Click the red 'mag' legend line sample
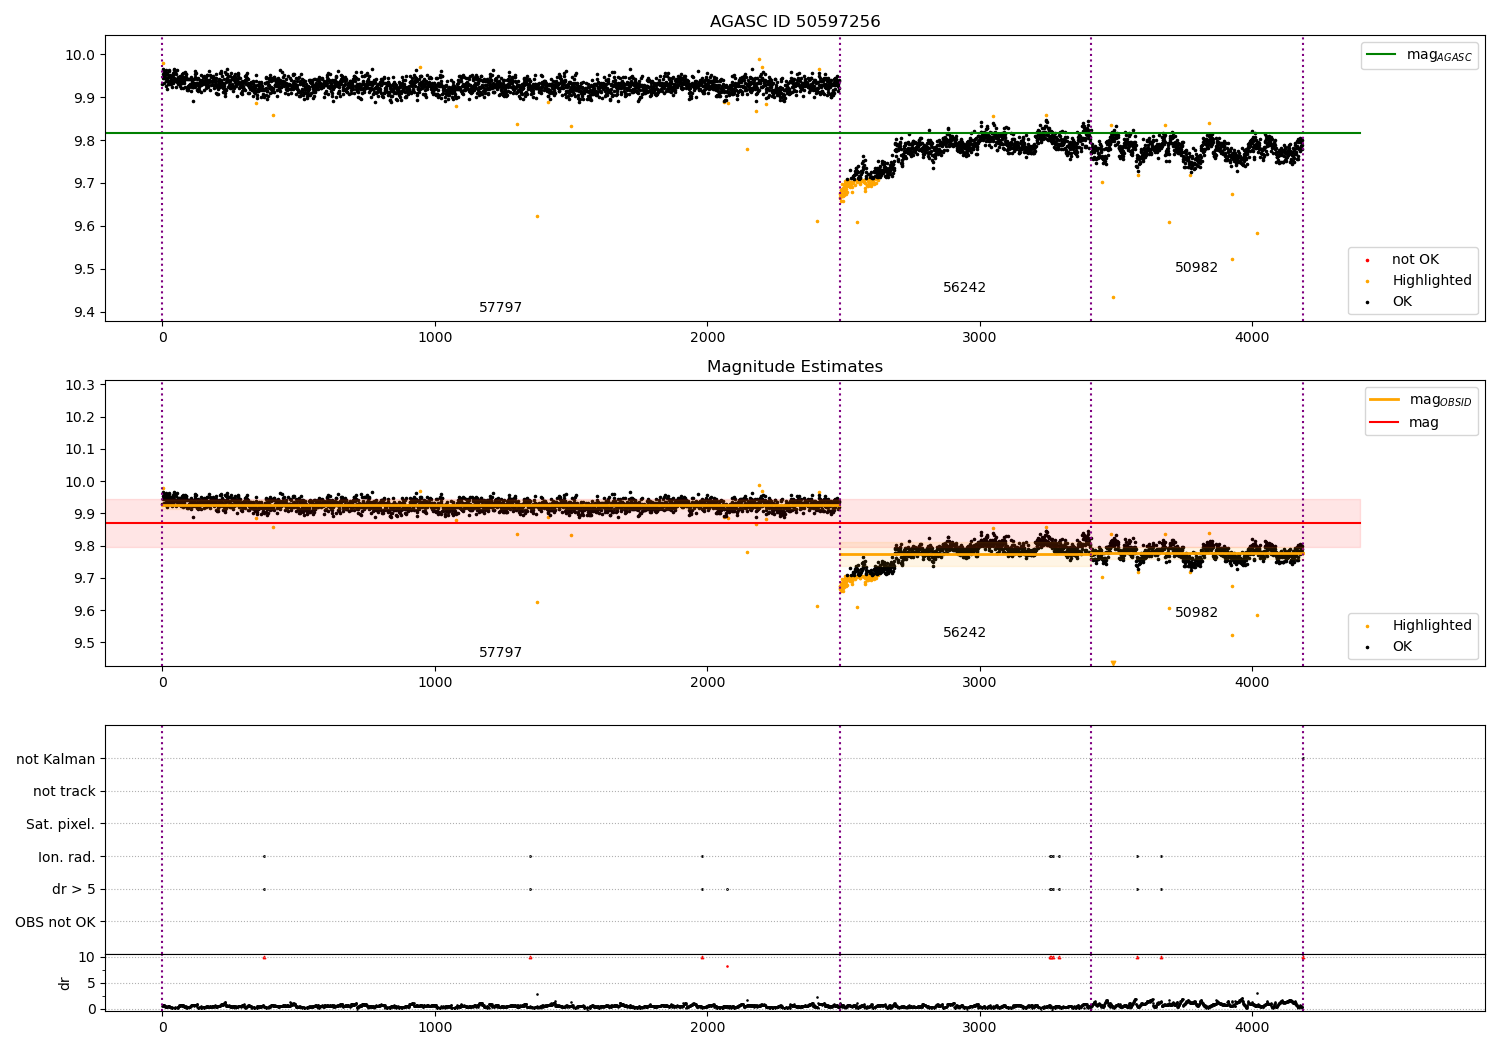 coord(1385,422)
